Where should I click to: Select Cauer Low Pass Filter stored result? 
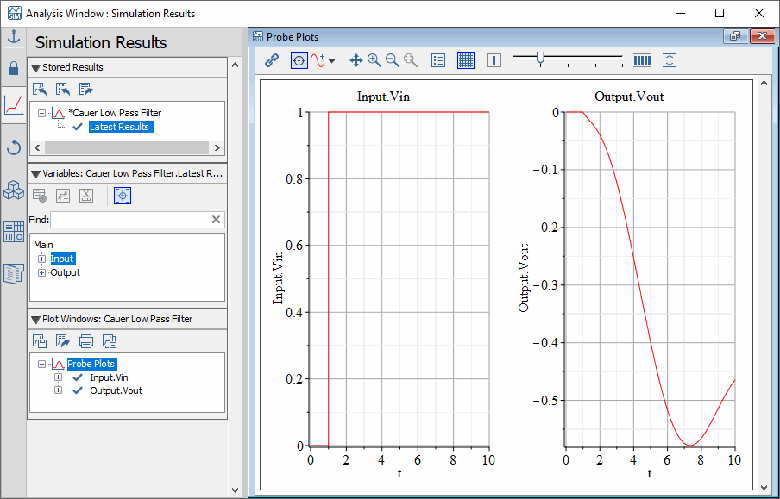click(114, 113)
